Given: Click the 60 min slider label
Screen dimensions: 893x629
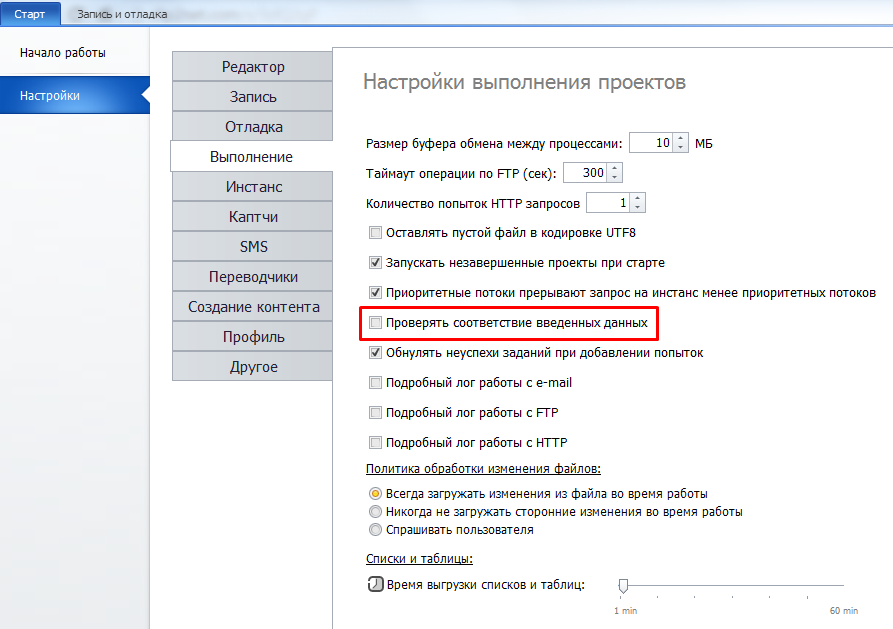Looking at the screenshot, I should (843, 611).
